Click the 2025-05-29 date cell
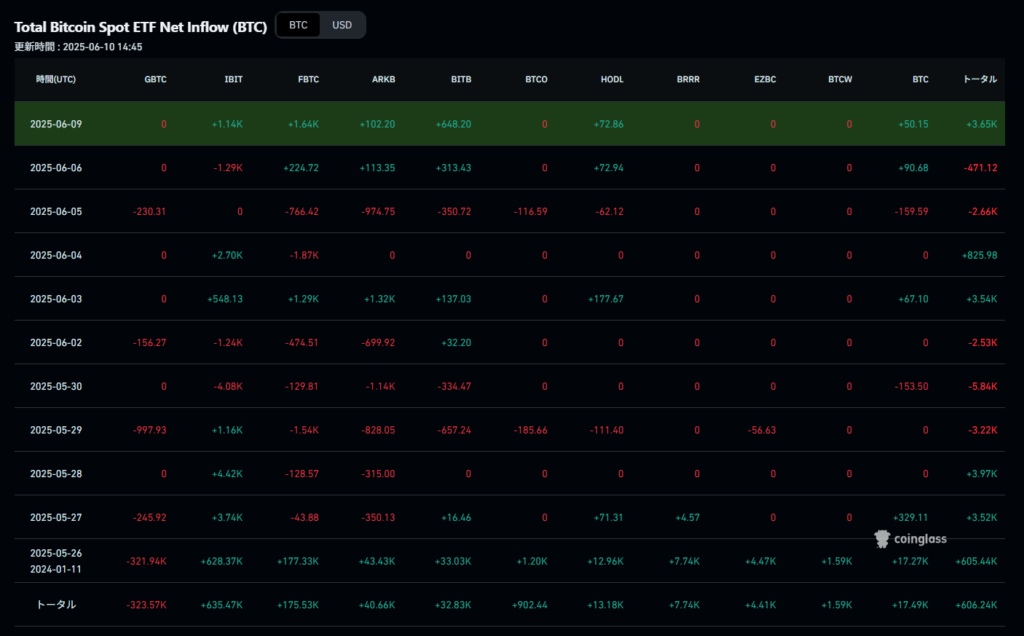Image resolution: width=1024 pixels, height=636 pixels. [x=56, y=430]
